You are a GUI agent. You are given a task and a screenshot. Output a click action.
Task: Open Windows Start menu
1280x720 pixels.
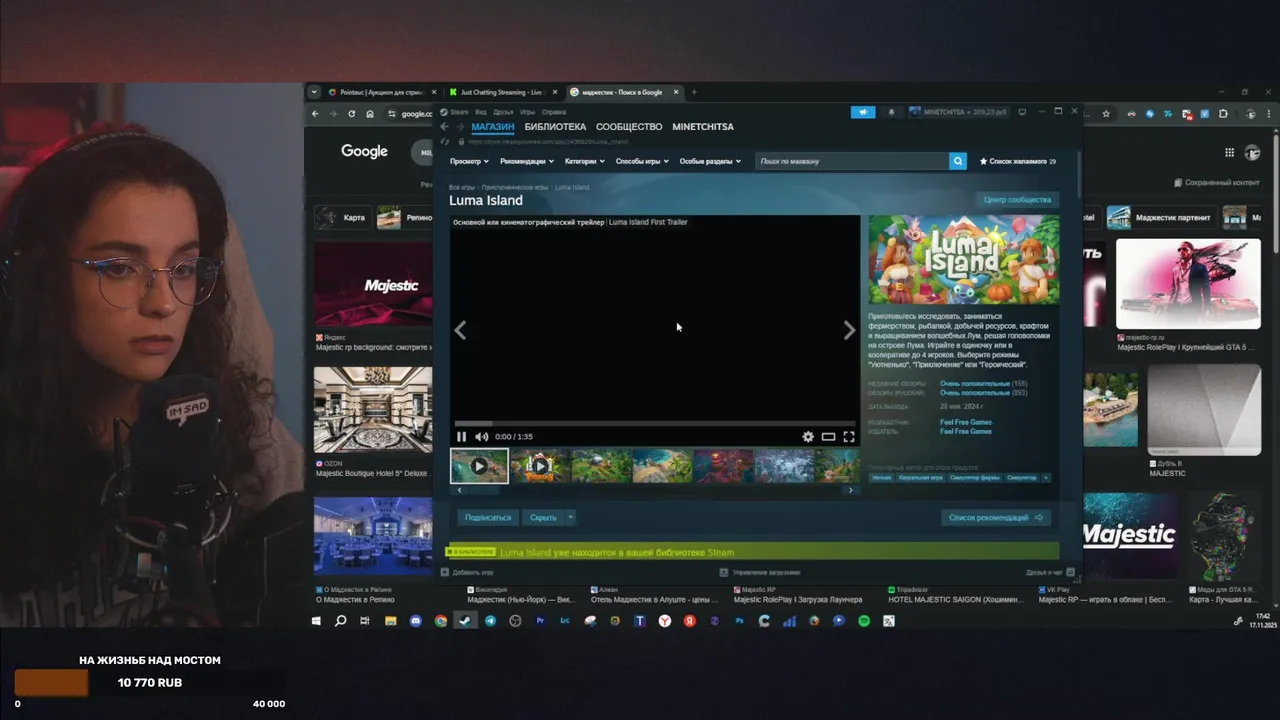pyautogui.click(x=316, y=621)
